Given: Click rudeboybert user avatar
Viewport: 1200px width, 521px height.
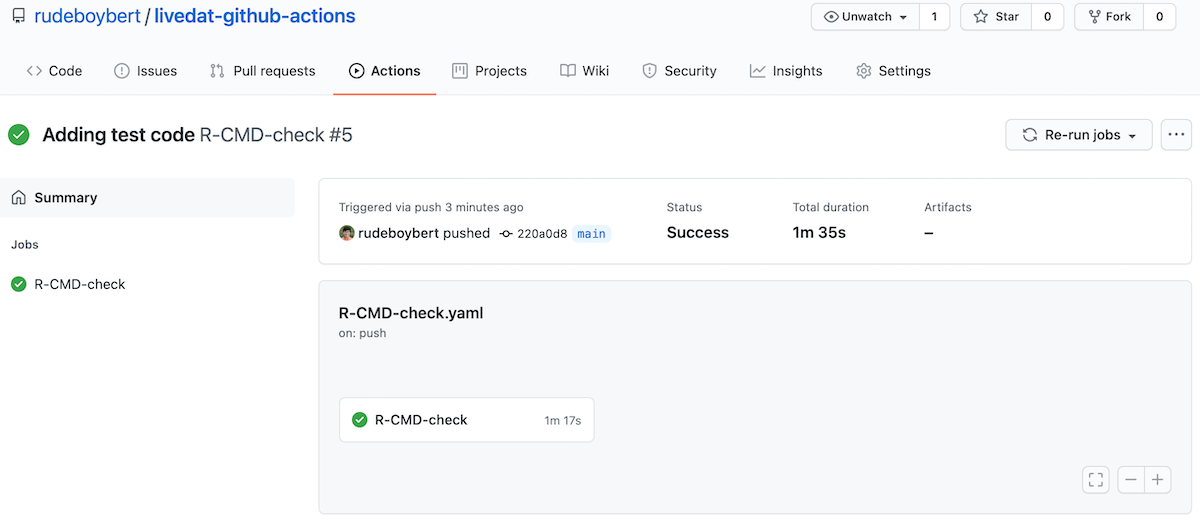Looking at the screenshot, I should 347,233.
